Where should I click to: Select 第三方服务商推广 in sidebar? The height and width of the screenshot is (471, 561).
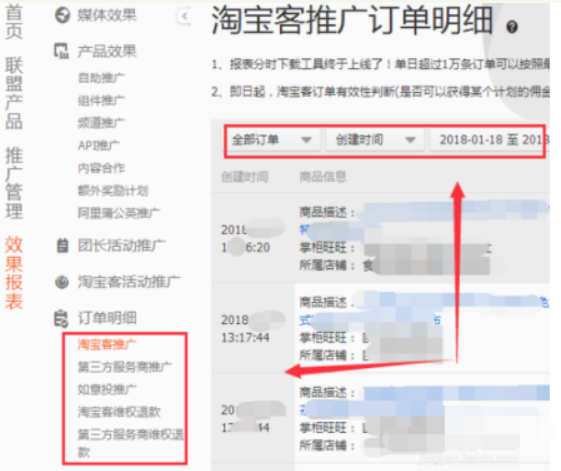(x=124, y=367)
